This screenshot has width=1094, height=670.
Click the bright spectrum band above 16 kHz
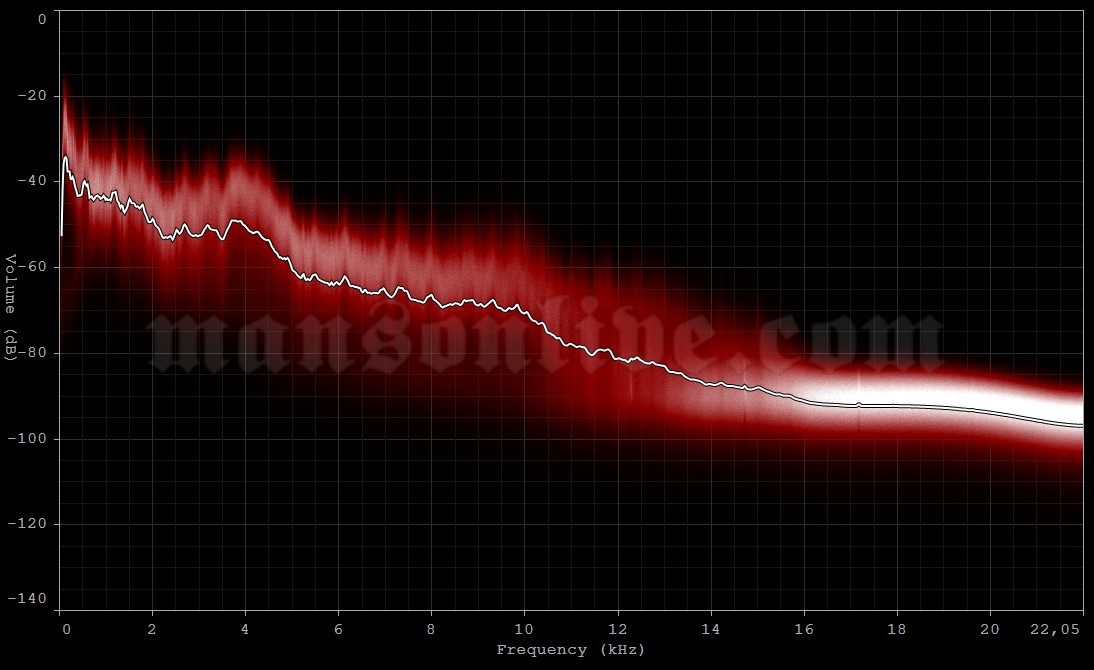(900, 390)
